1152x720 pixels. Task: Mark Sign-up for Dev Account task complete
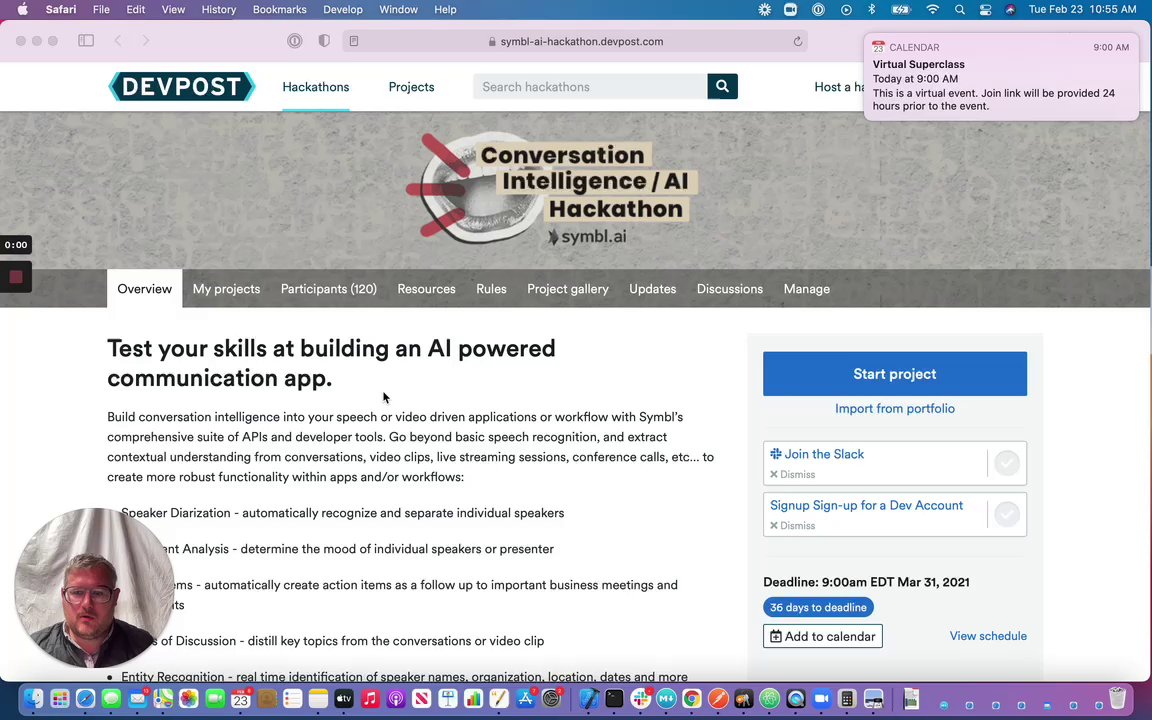(1007, 514)
